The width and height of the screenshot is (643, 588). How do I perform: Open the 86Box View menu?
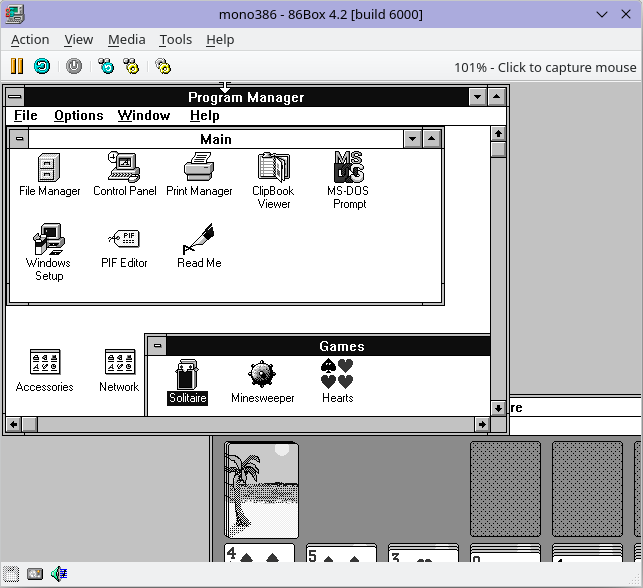coord(78,40)
